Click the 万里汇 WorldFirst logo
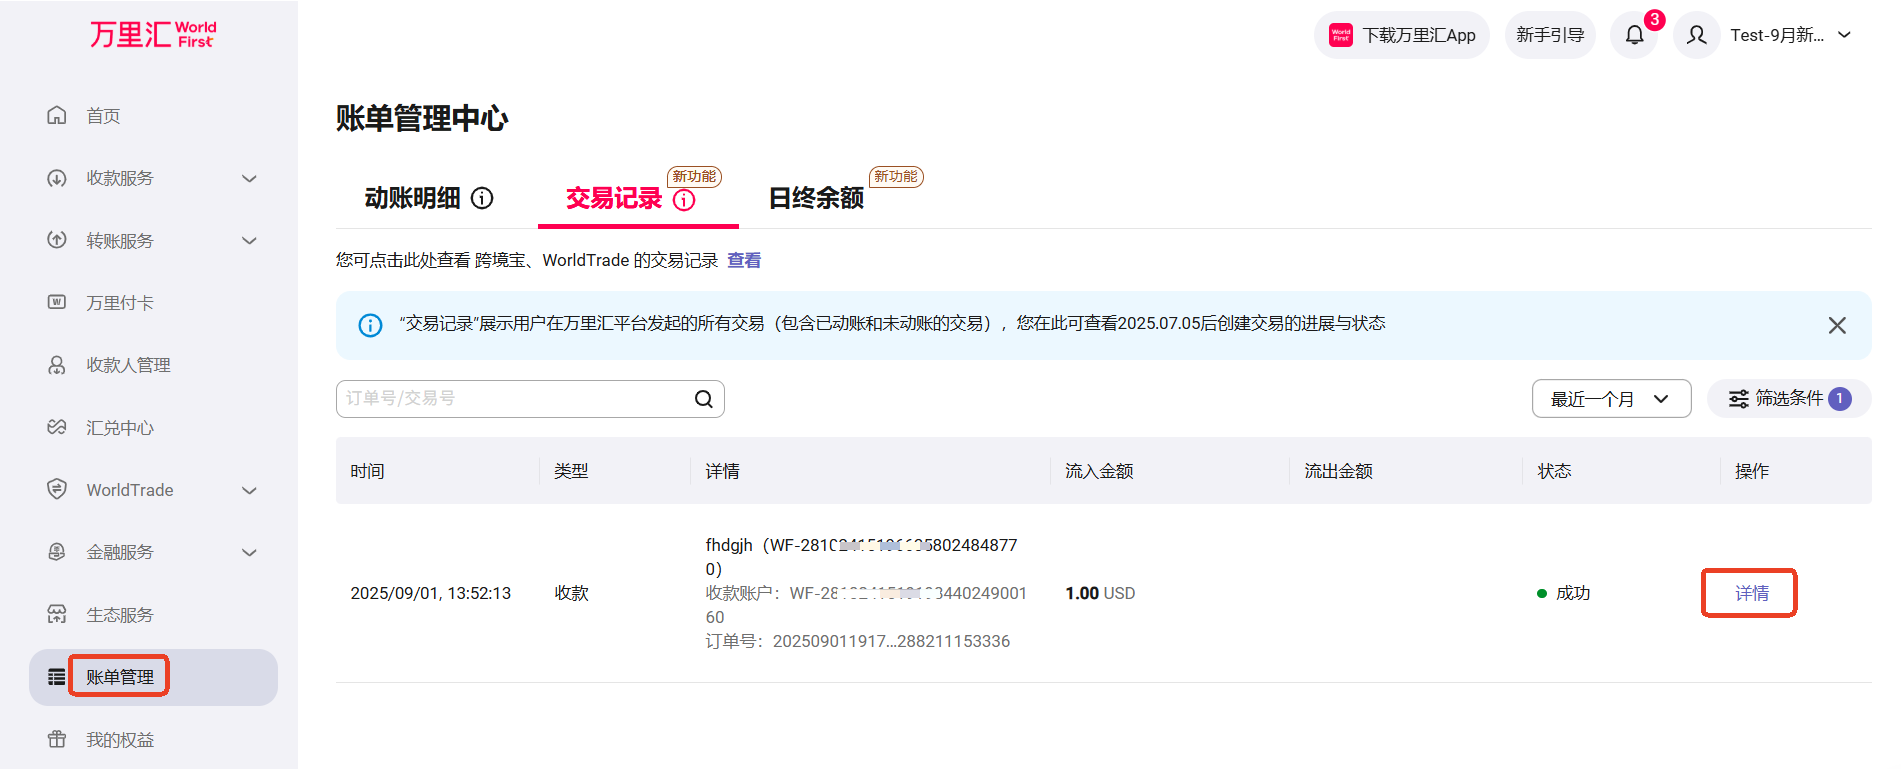 (152, 35)
